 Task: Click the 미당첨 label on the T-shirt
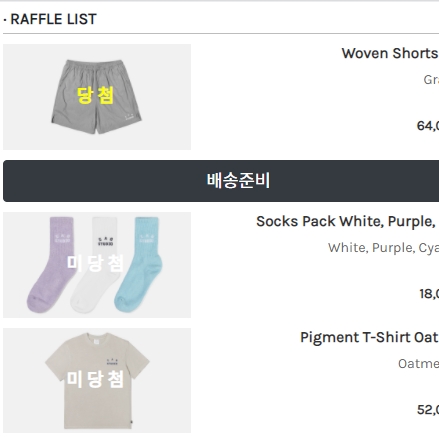95,379
